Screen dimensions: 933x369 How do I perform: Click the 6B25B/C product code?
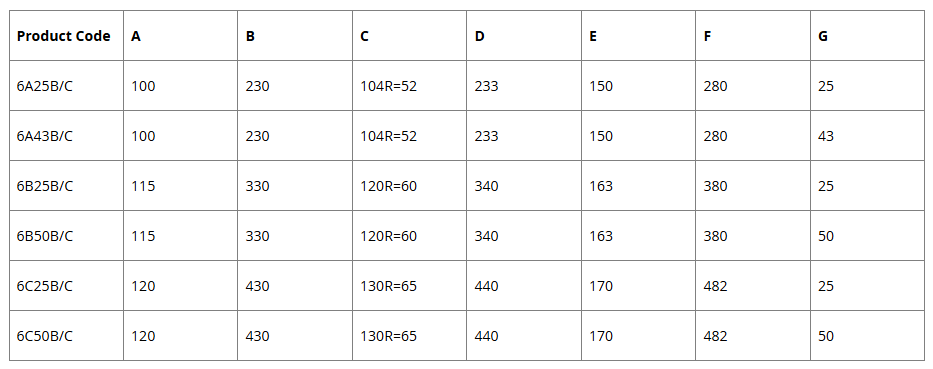(45, 186)
